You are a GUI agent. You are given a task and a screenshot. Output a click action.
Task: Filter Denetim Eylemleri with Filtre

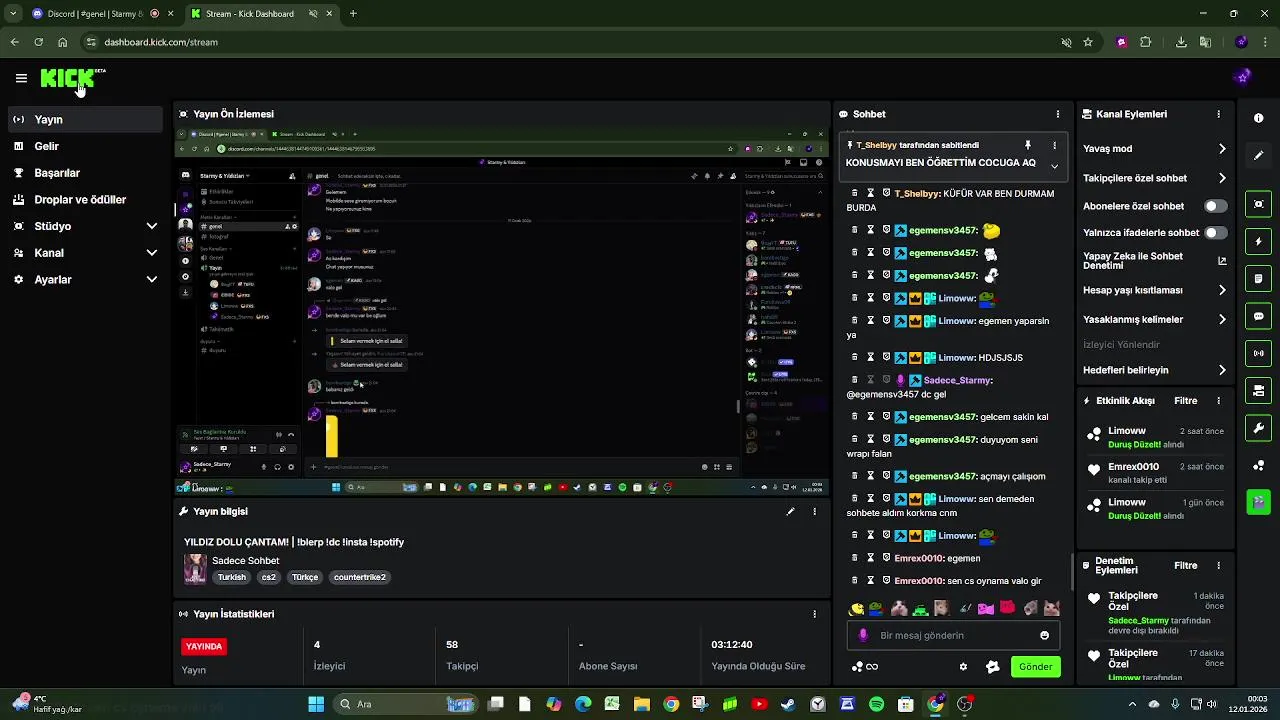1185,566
